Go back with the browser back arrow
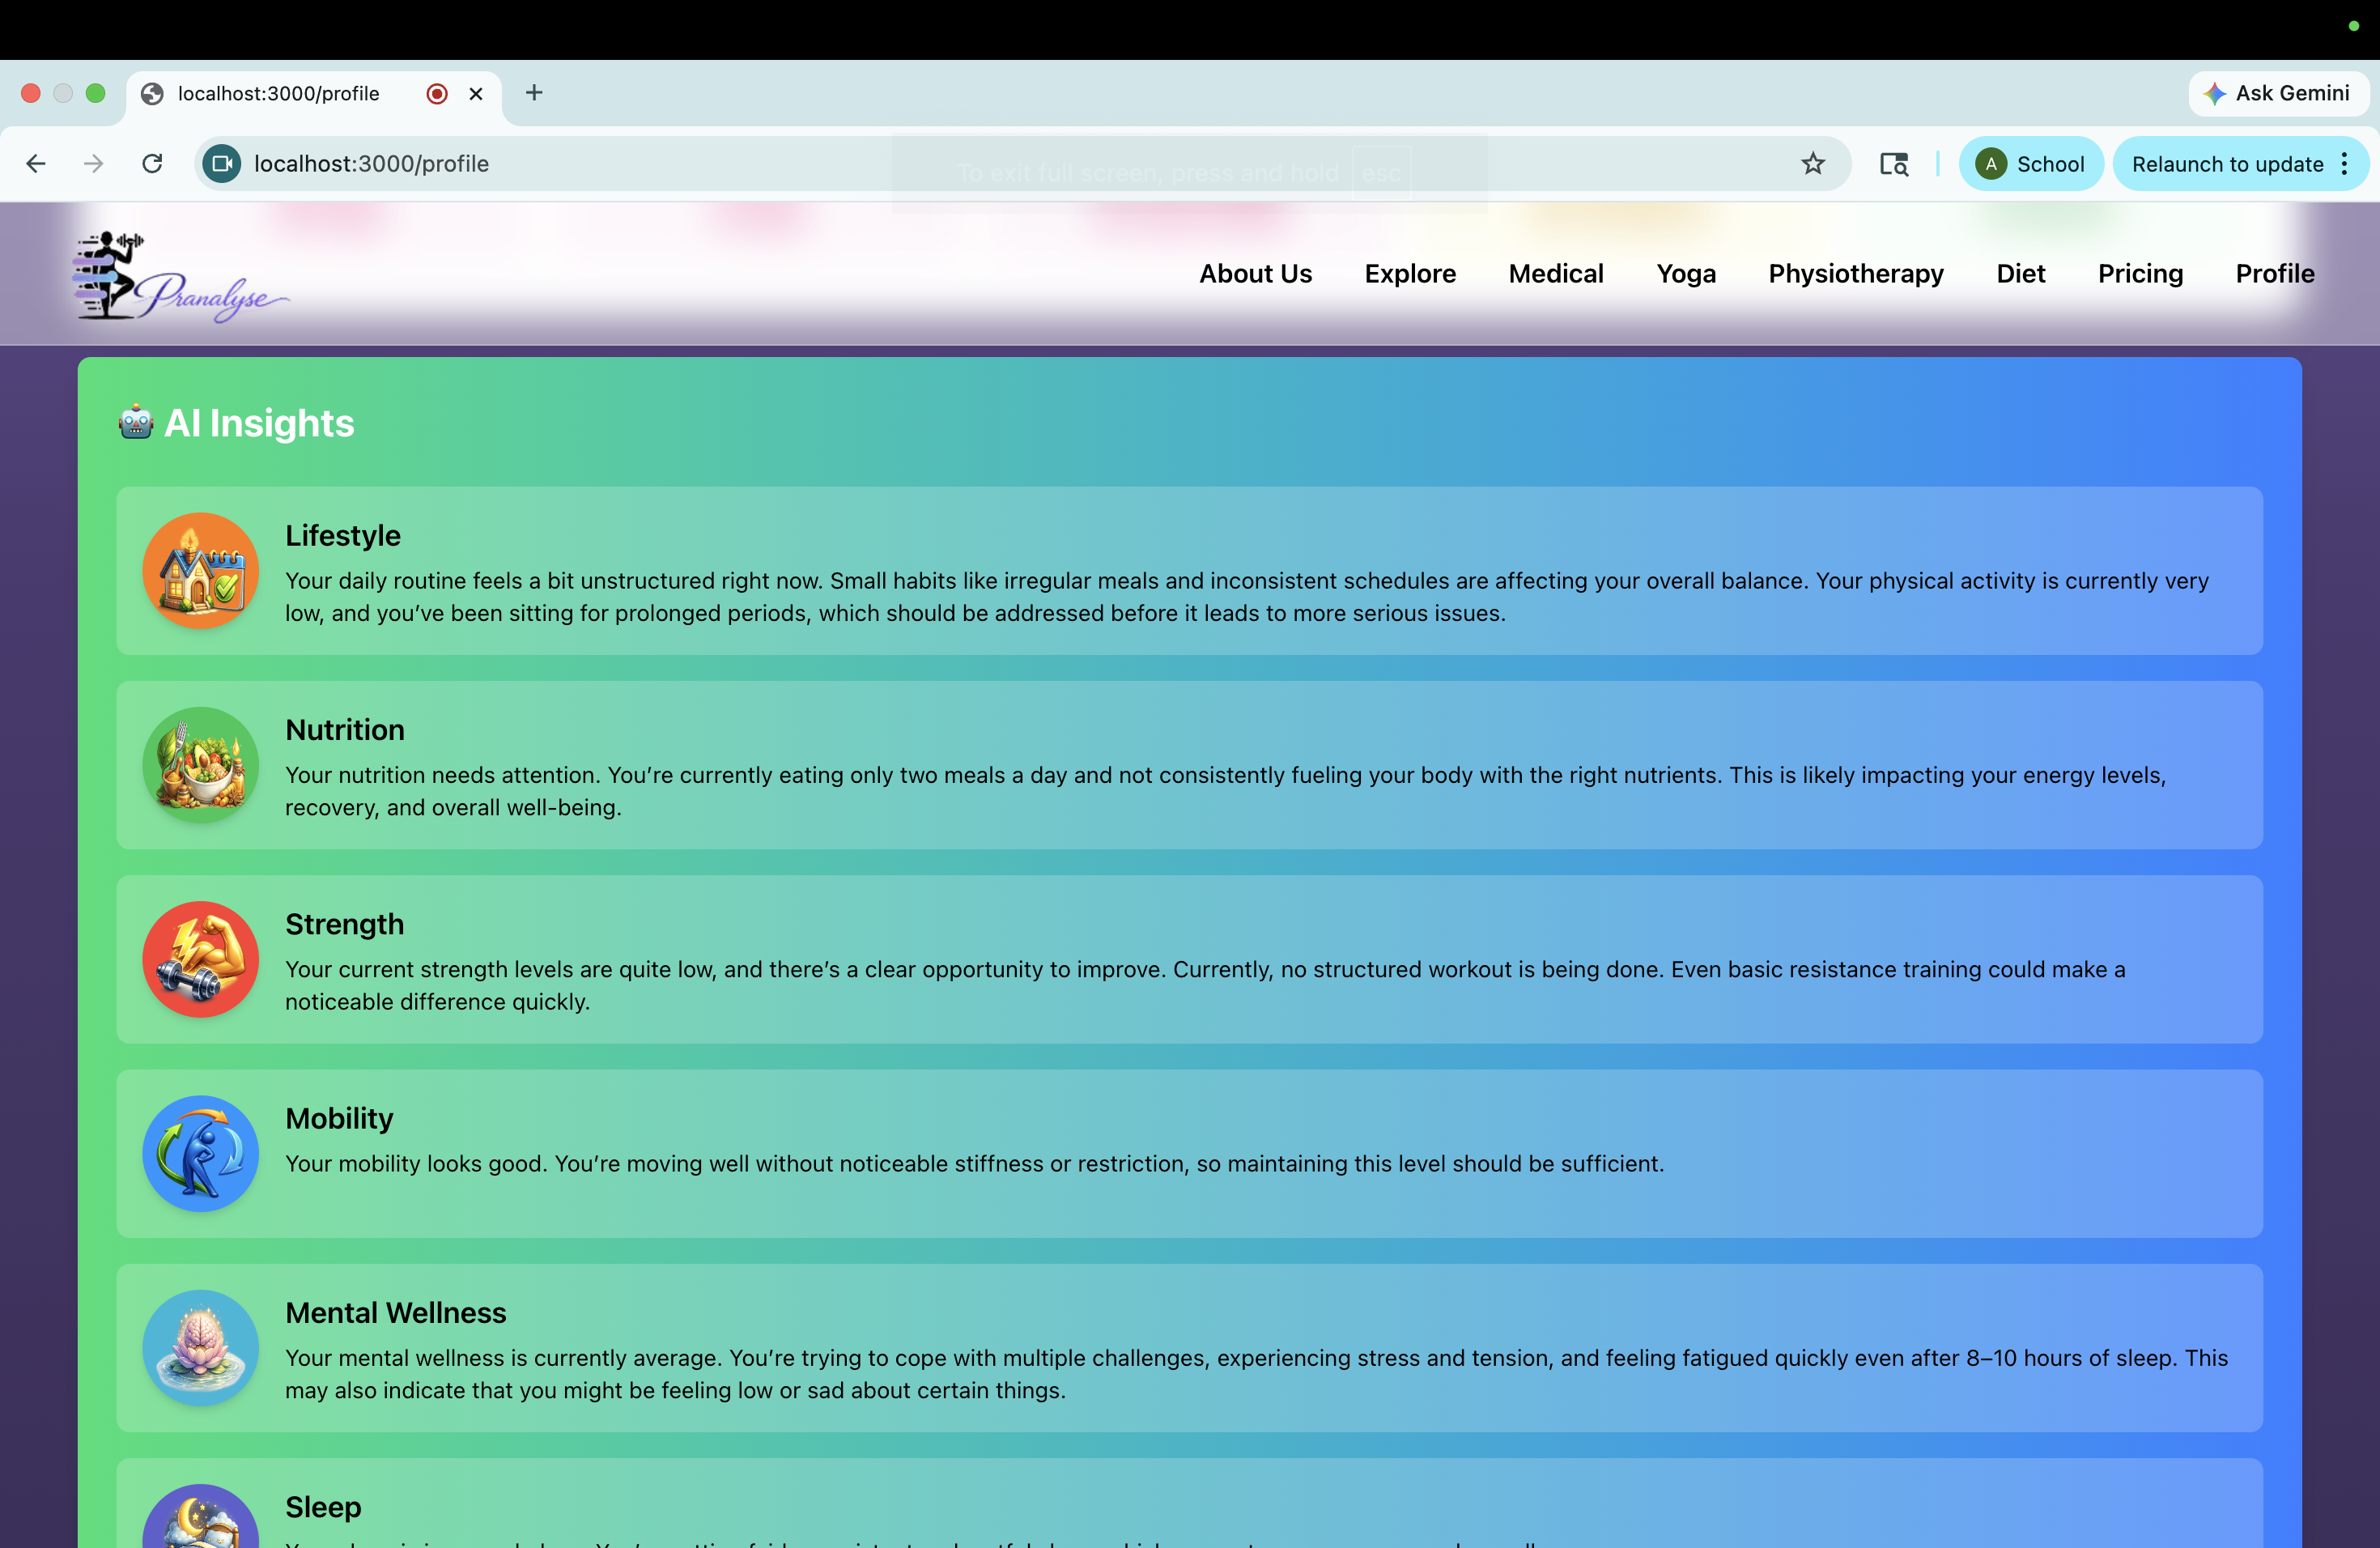This screenshot has width=2380, height=1548. [36, 164]
